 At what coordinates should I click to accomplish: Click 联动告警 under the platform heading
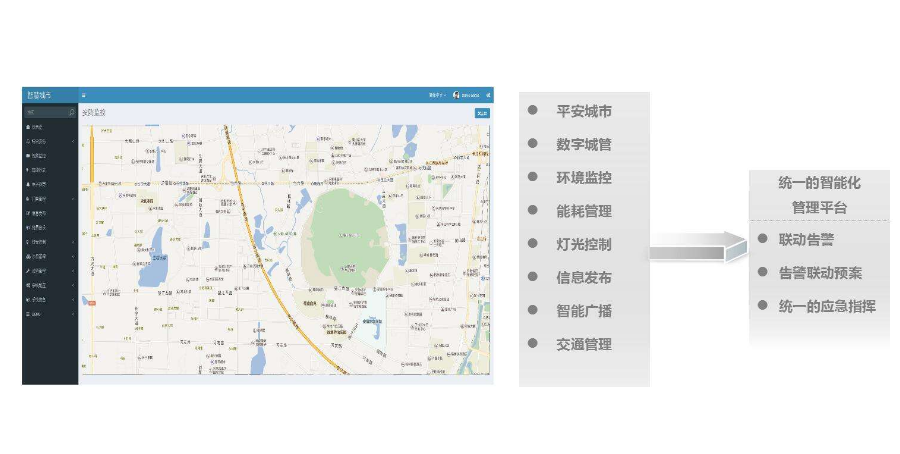(806, 240)
